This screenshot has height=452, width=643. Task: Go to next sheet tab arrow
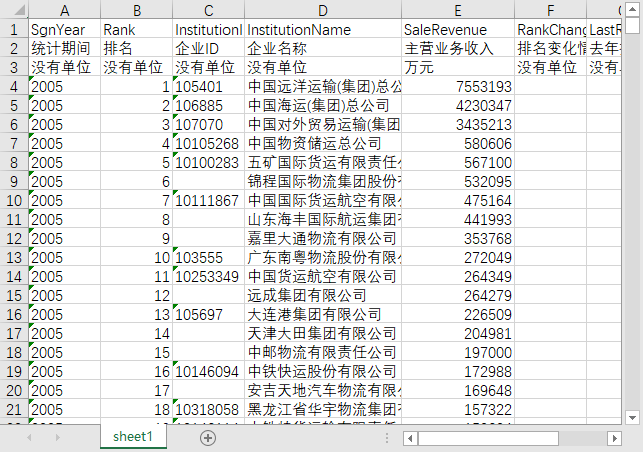click(x=57, y=438)
